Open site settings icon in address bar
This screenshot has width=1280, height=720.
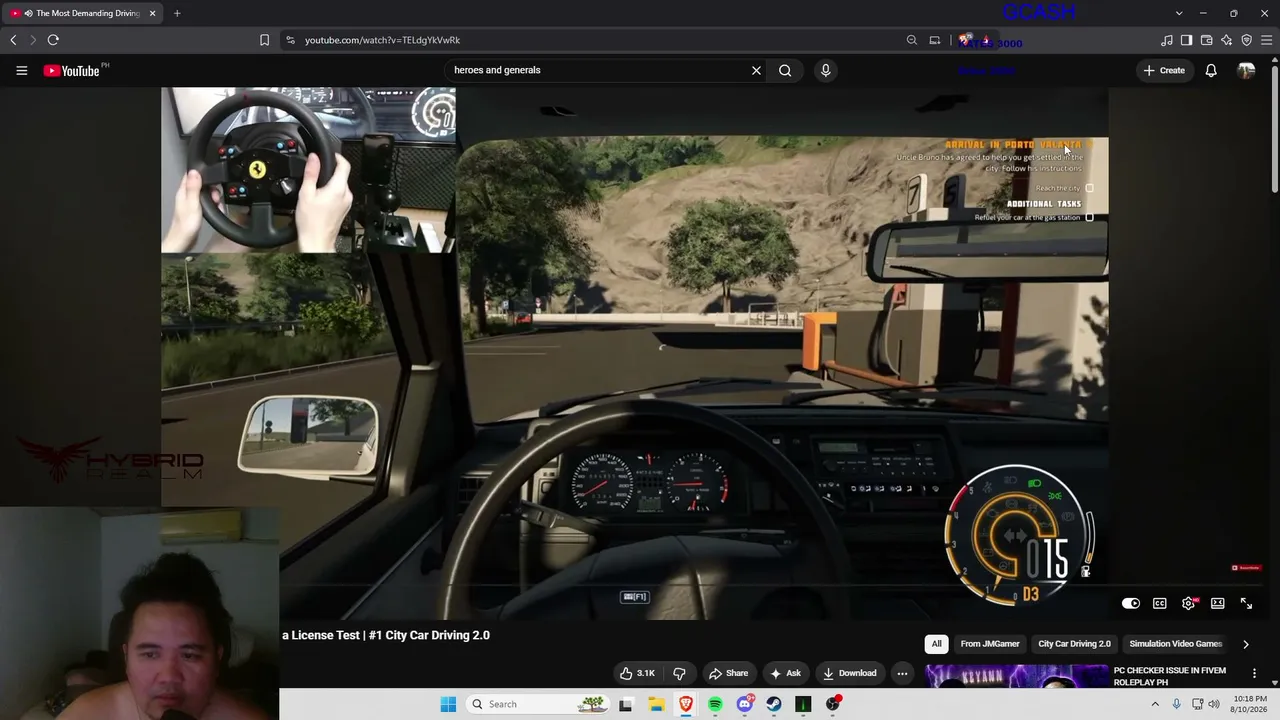(290, 40)
